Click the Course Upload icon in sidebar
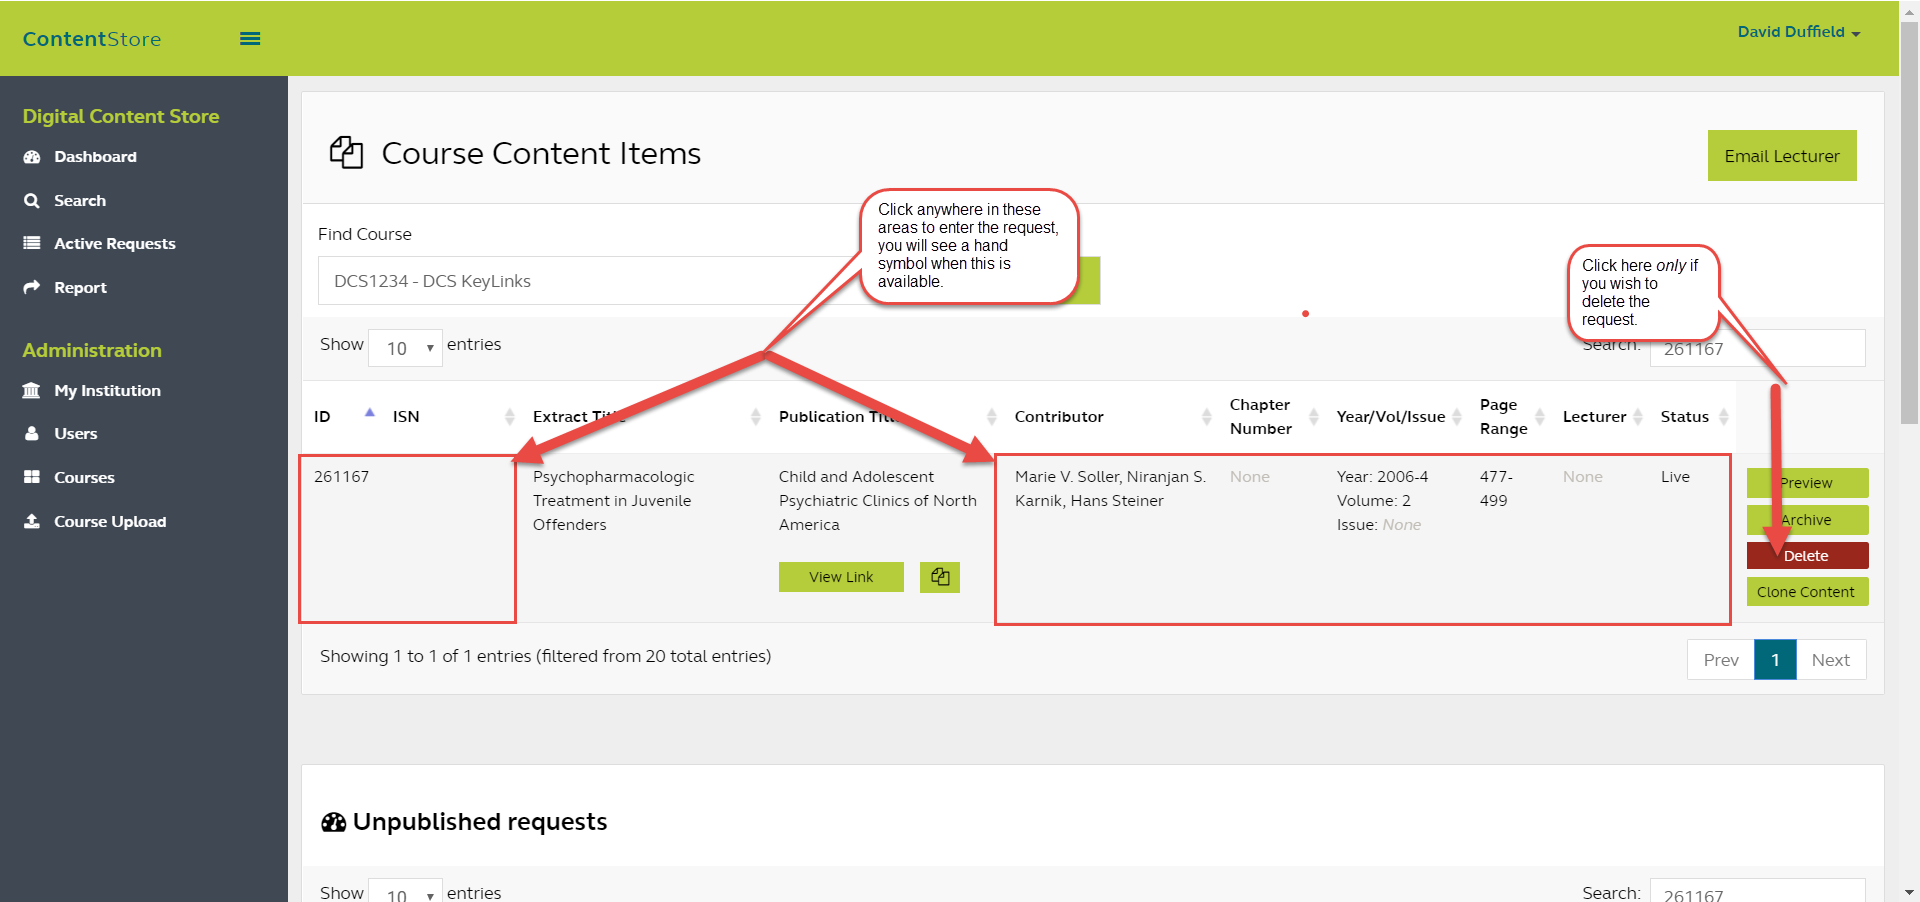This screenshot has height=902, width=1920. (x=32, y=521)
